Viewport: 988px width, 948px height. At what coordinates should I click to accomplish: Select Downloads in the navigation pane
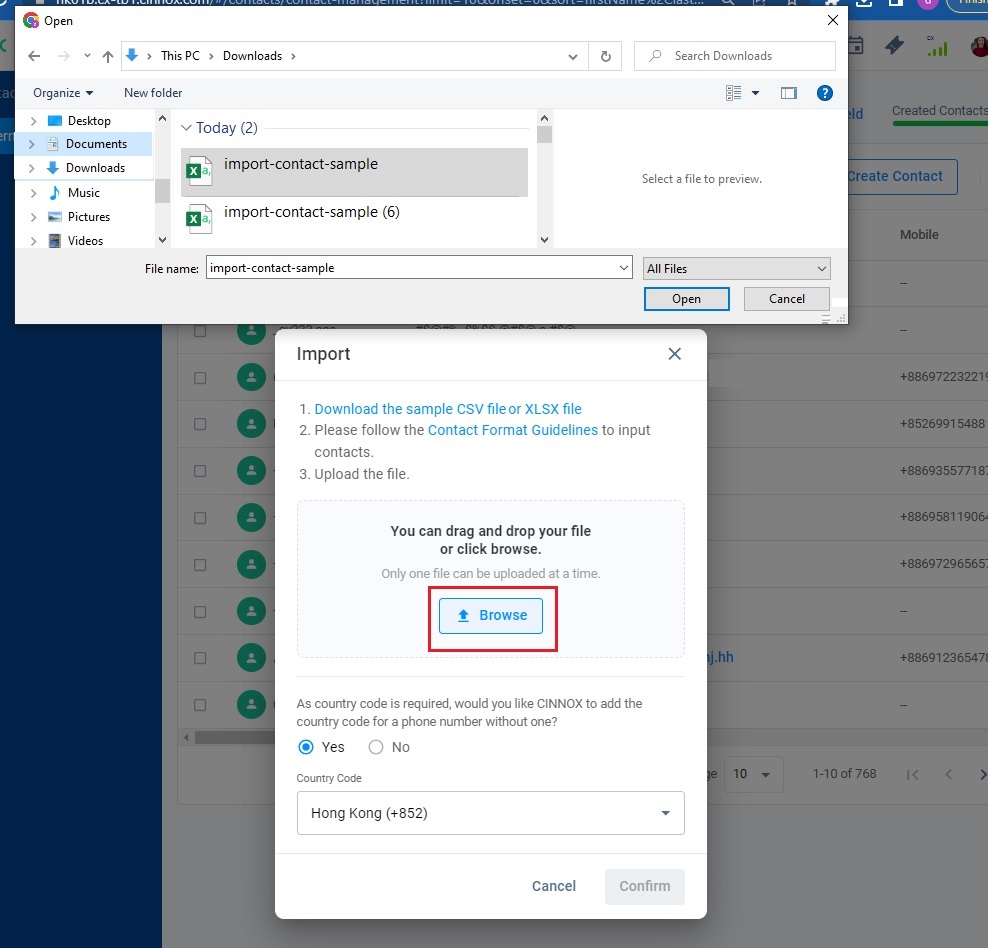(x=95, y=168)
